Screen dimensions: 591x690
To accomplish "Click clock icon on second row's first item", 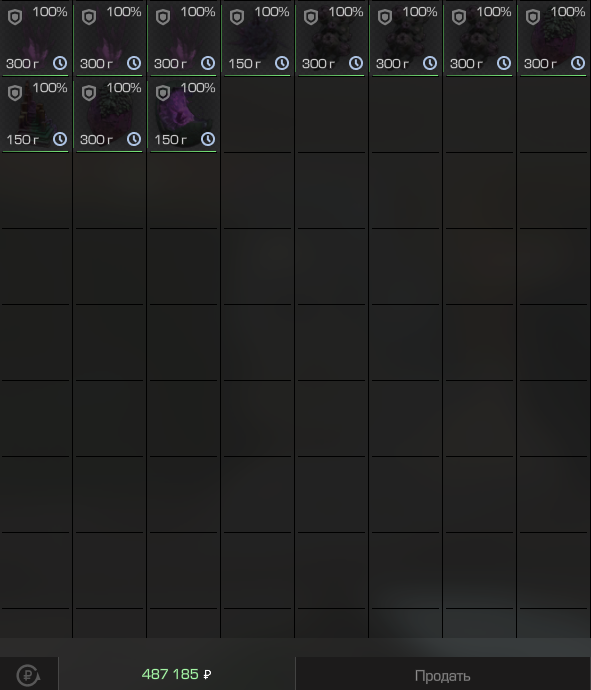I will click(60, 139).
